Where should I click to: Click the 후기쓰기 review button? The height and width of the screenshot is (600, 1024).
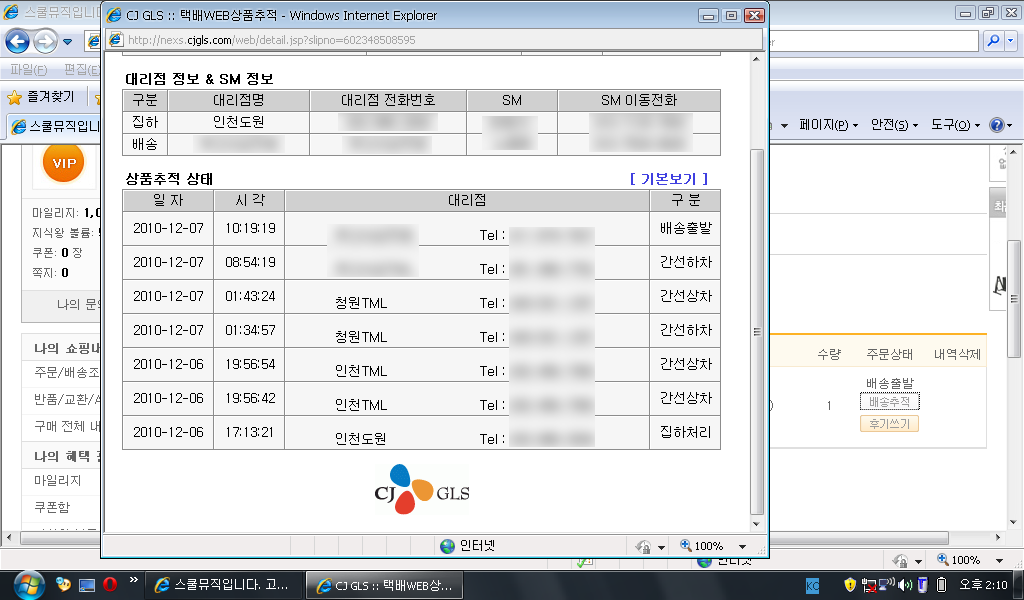click(889, 424)
